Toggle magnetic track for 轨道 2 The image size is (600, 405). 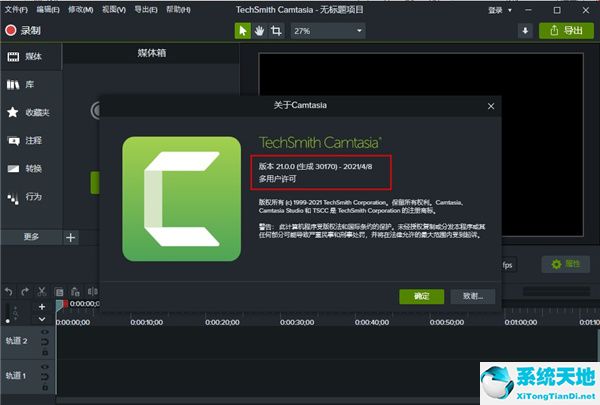(45, 342)
